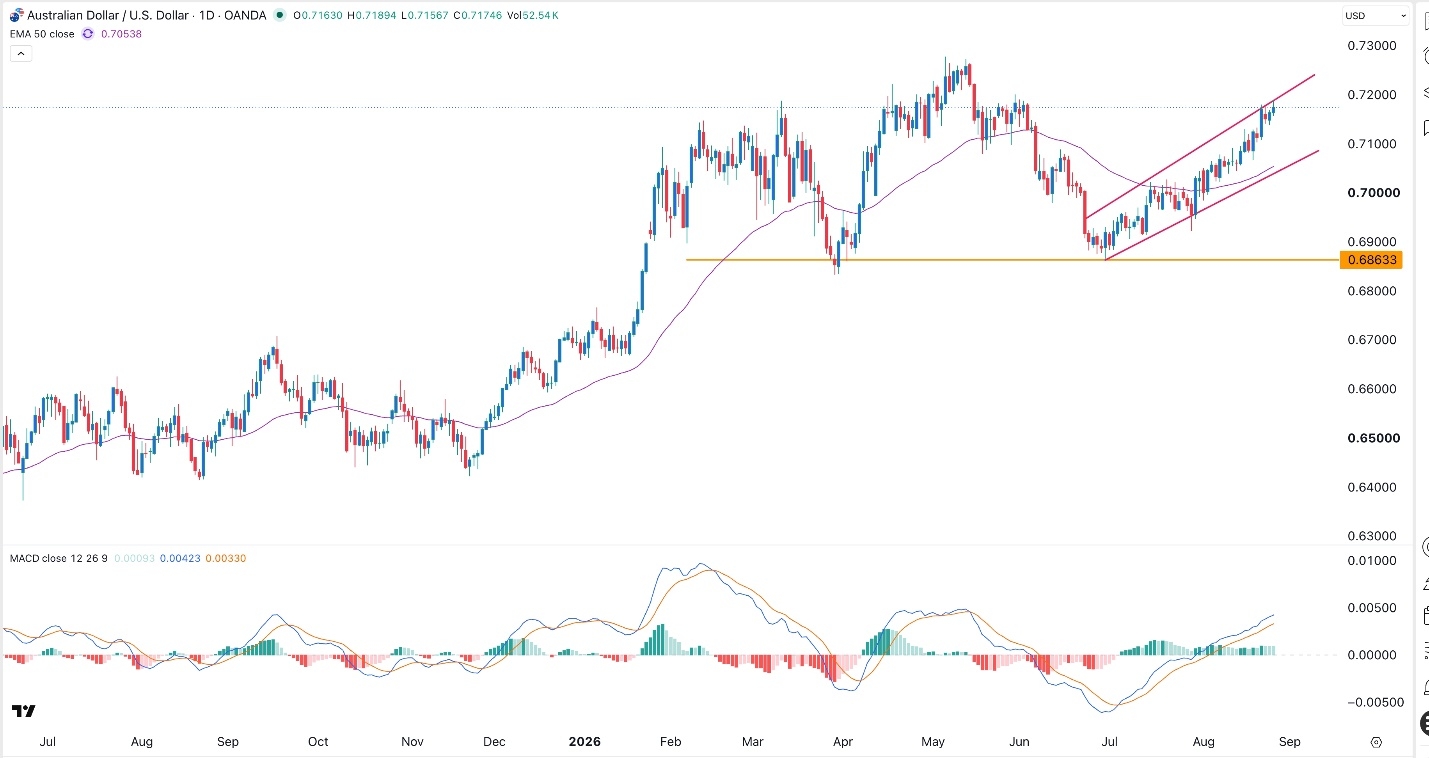Click the Nov label on time axis
Viewport: 1429px width, 758px height.
412,742
